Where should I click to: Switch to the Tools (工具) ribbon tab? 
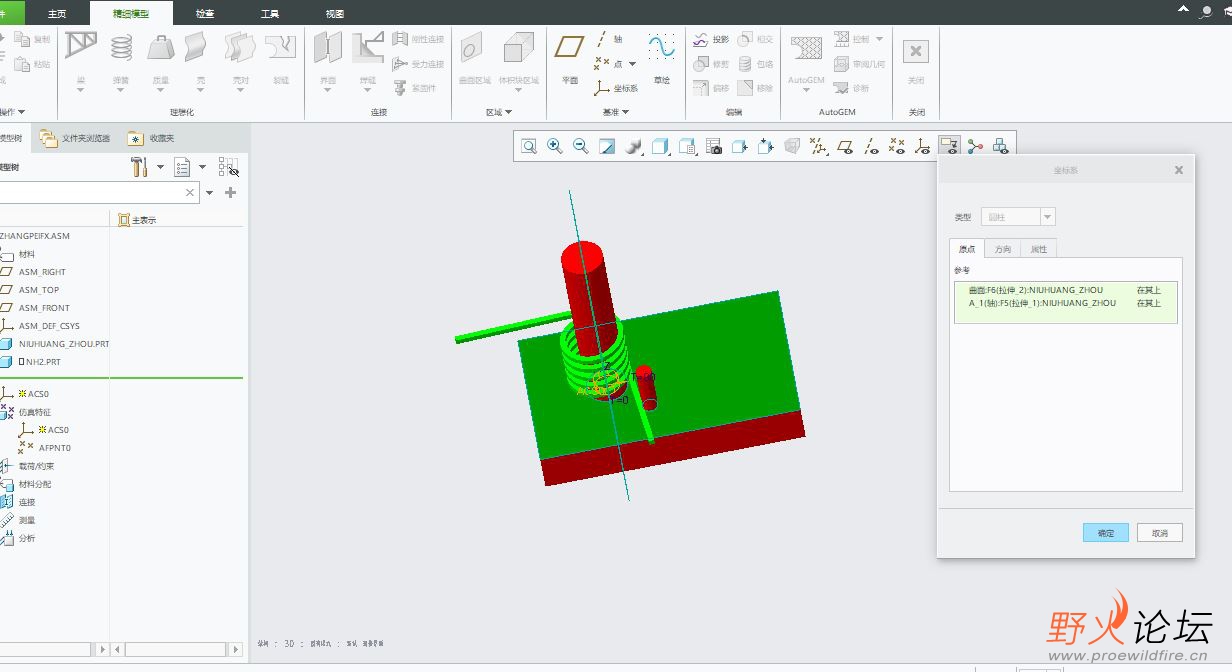point(270,13)
